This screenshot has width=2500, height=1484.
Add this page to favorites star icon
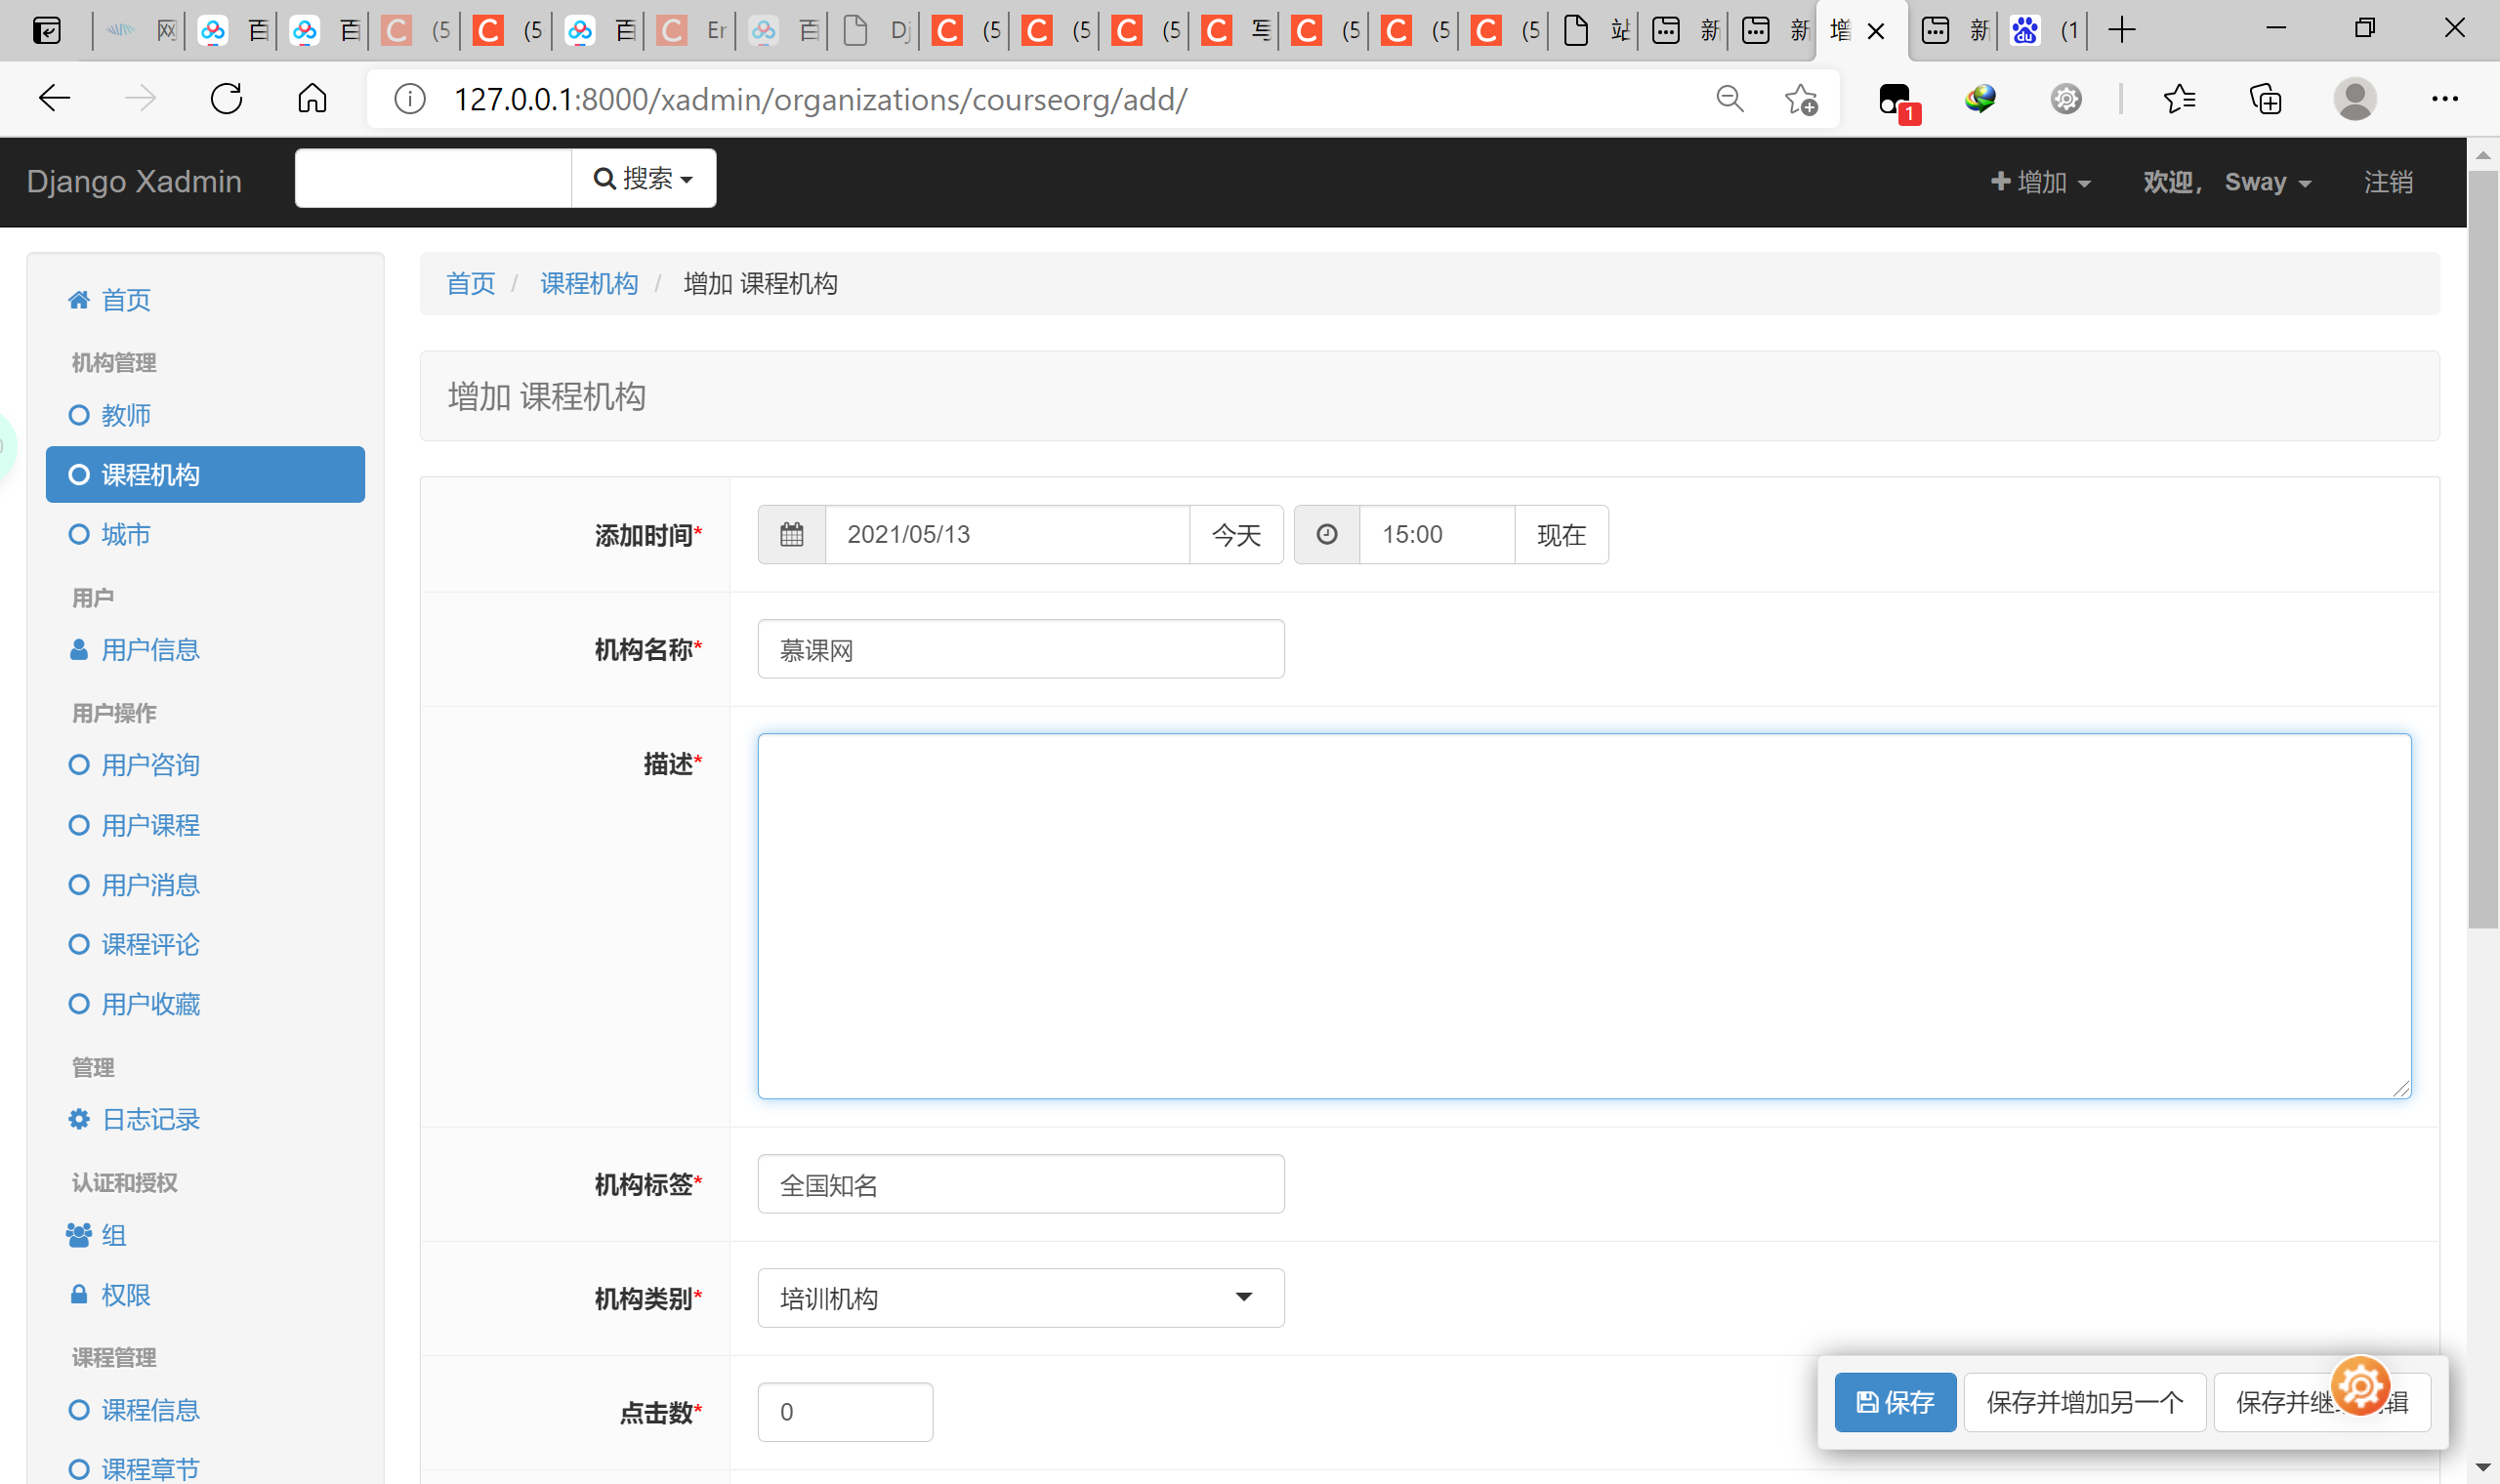tap(1800, 99)
